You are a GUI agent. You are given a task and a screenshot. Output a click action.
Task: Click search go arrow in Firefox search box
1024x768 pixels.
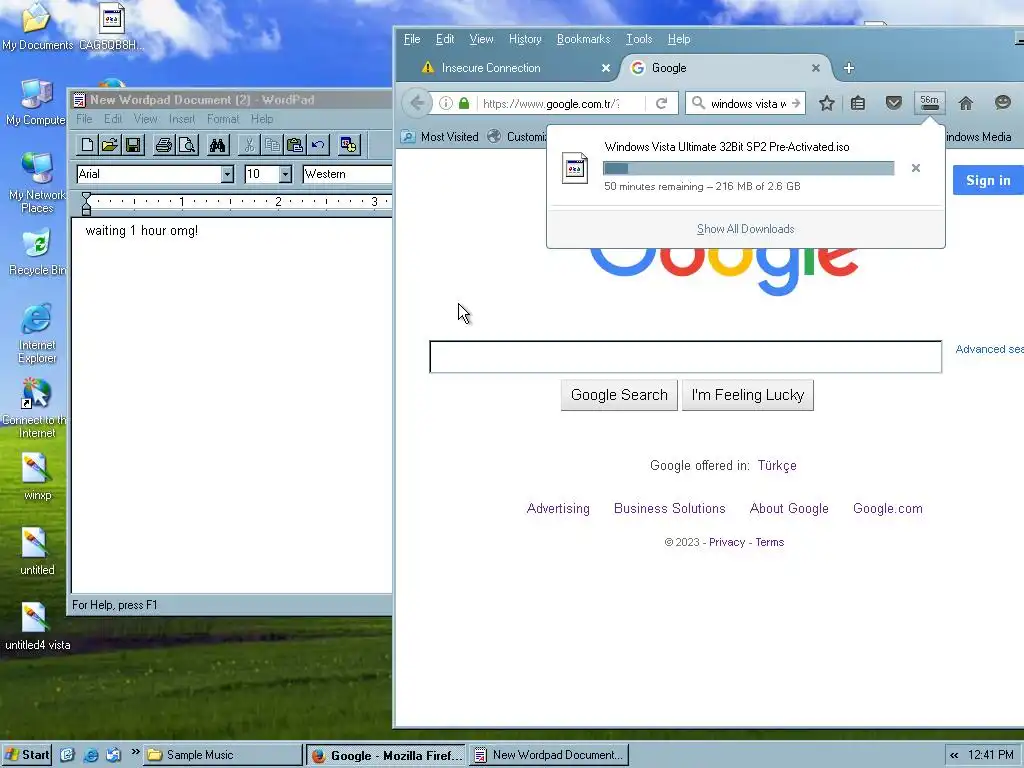796,103
